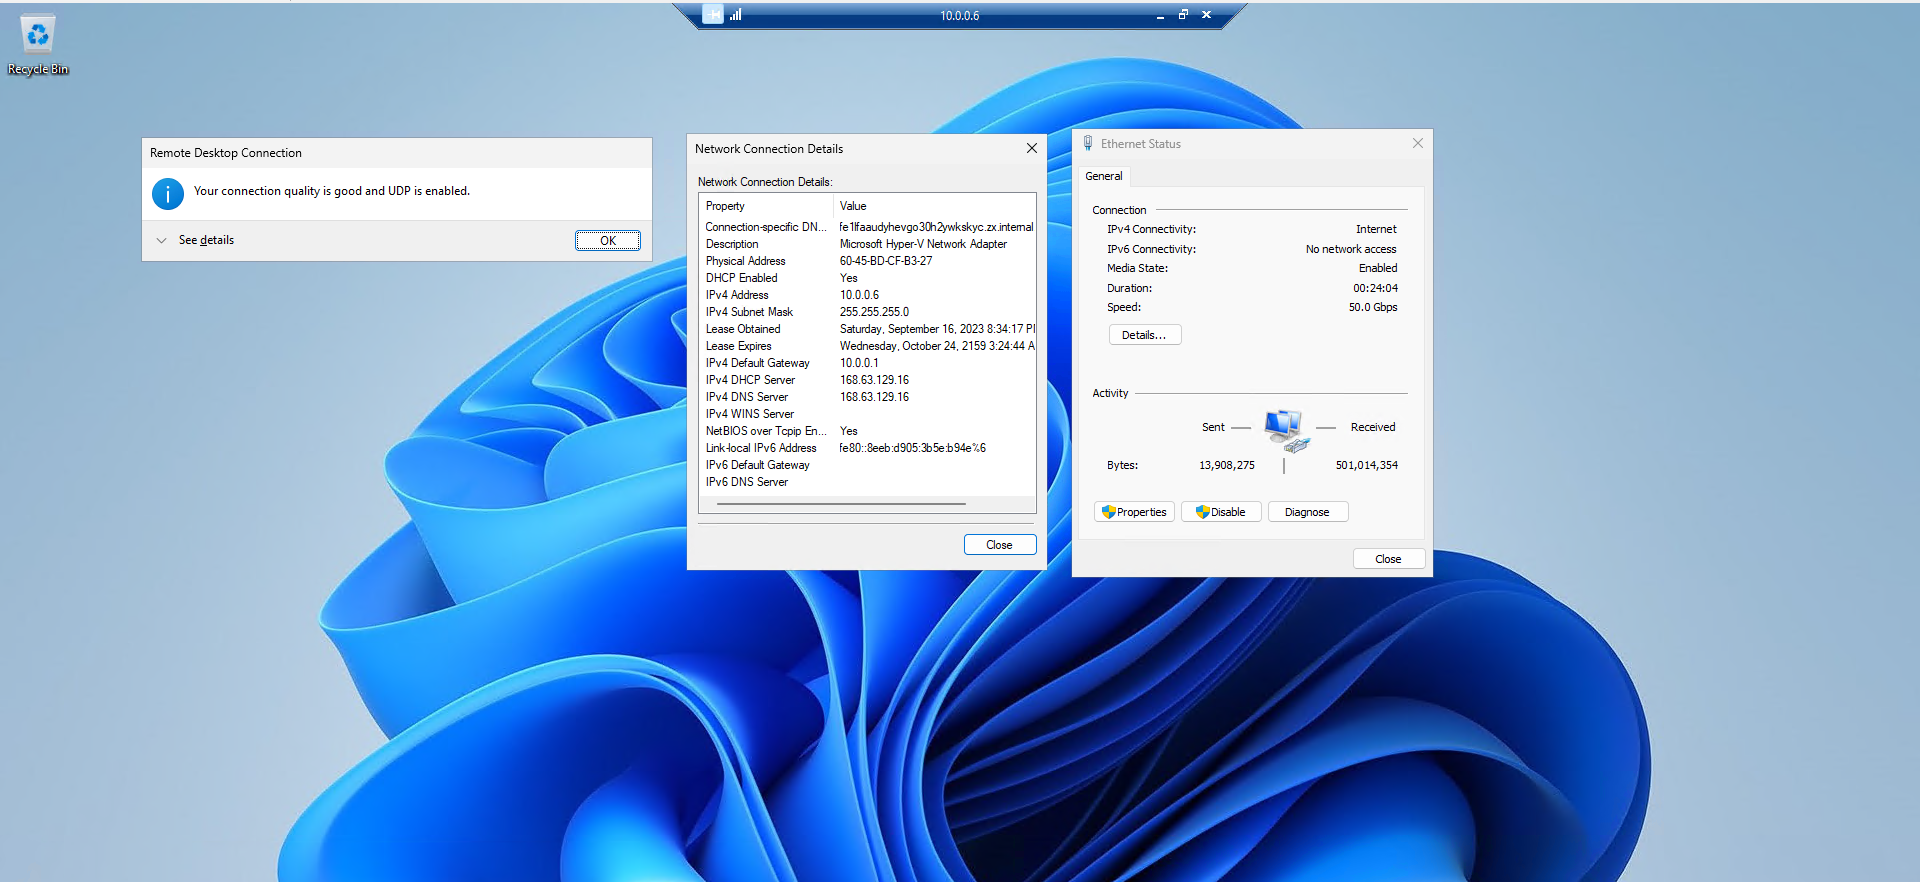Restore down the remote session window

(1183, 15)
